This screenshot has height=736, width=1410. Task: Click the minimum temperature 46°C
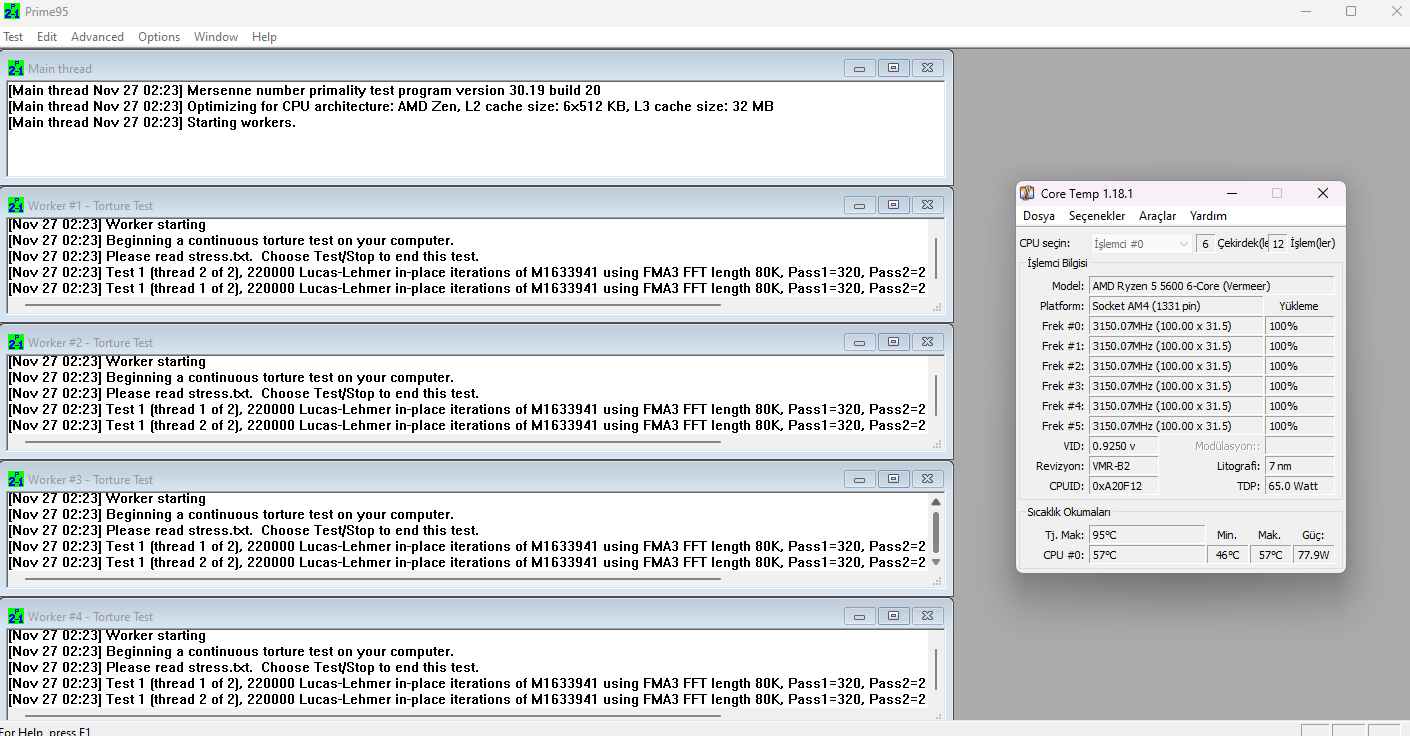point(1227,555)
